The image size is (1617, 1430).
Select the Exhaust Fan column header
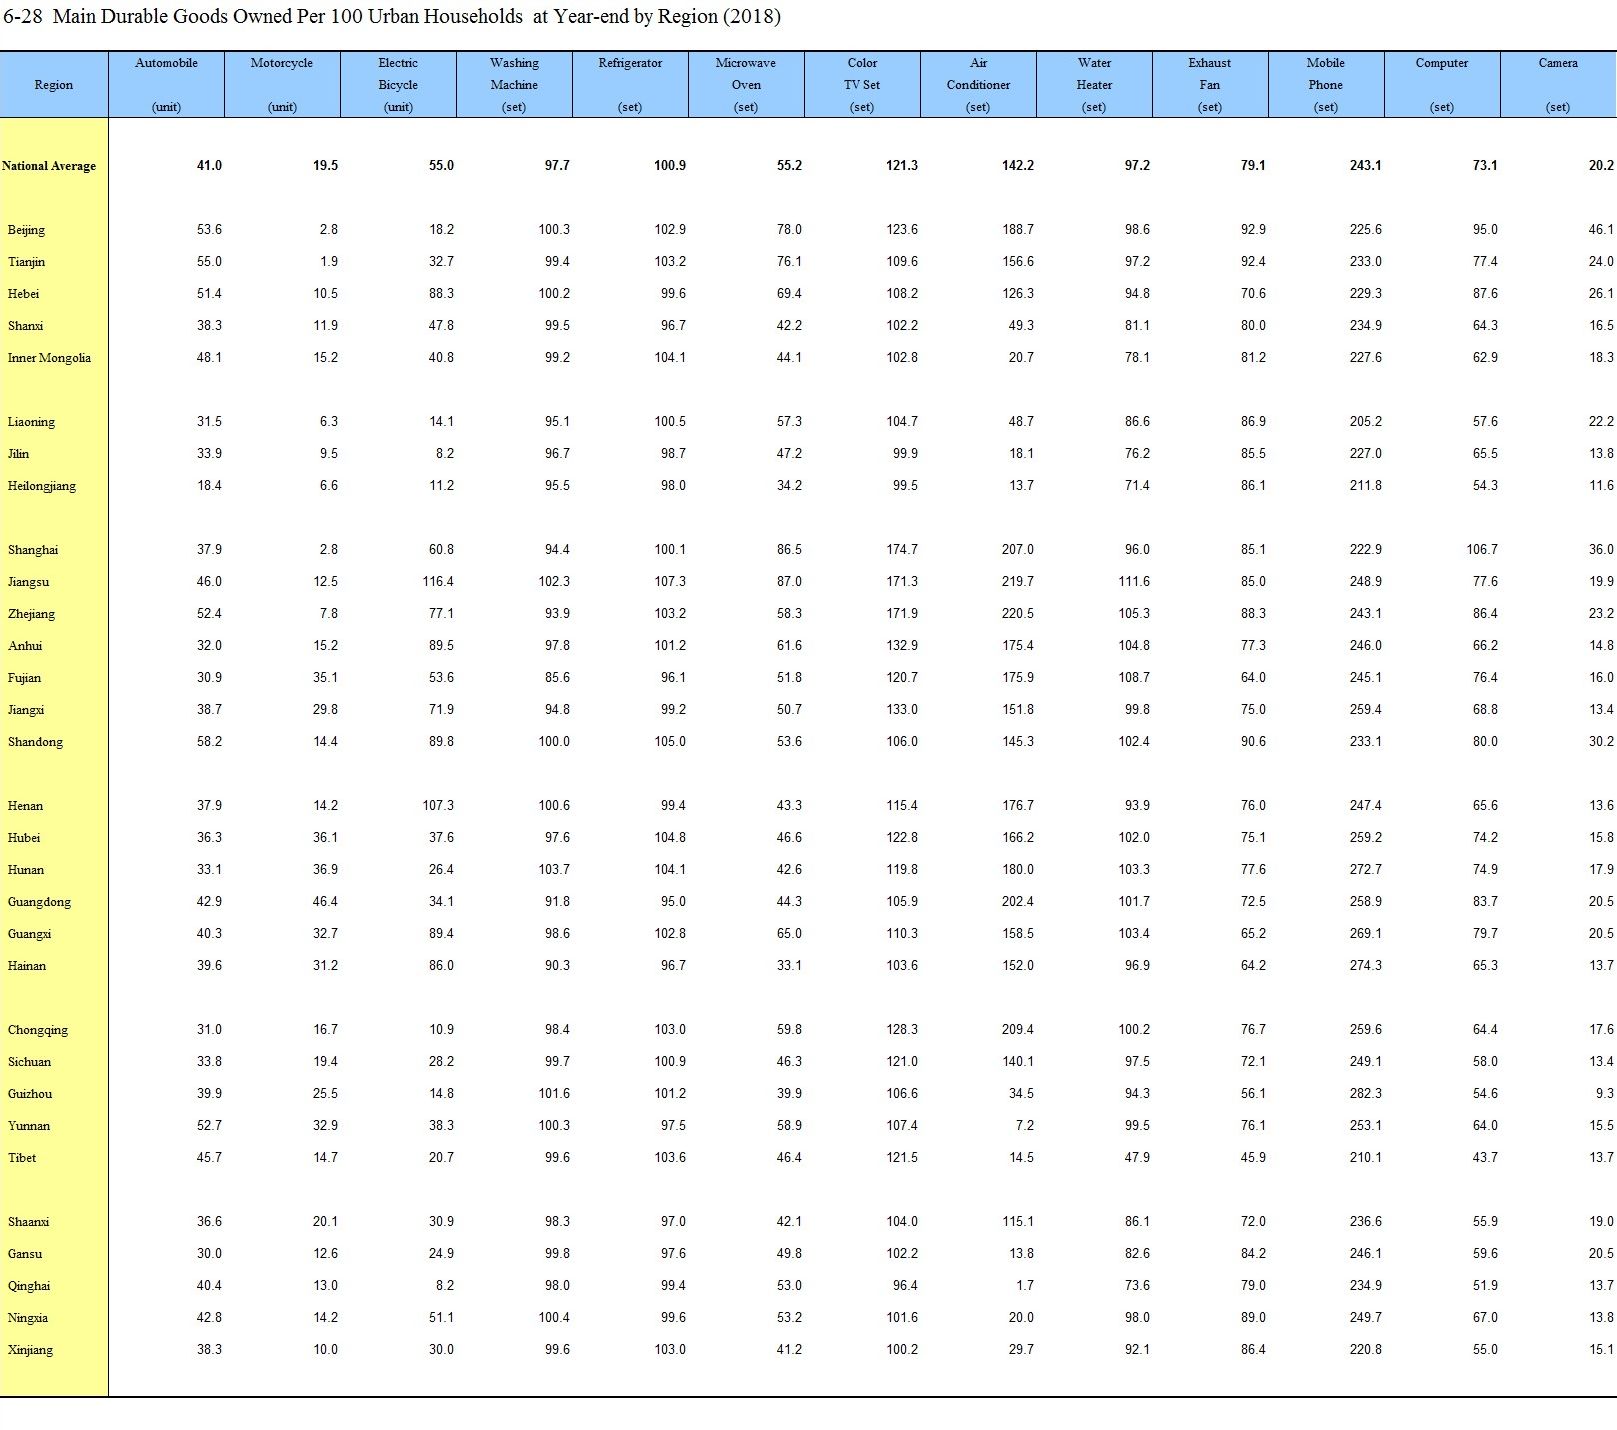pyautogui.click(x=1210, y=85)
